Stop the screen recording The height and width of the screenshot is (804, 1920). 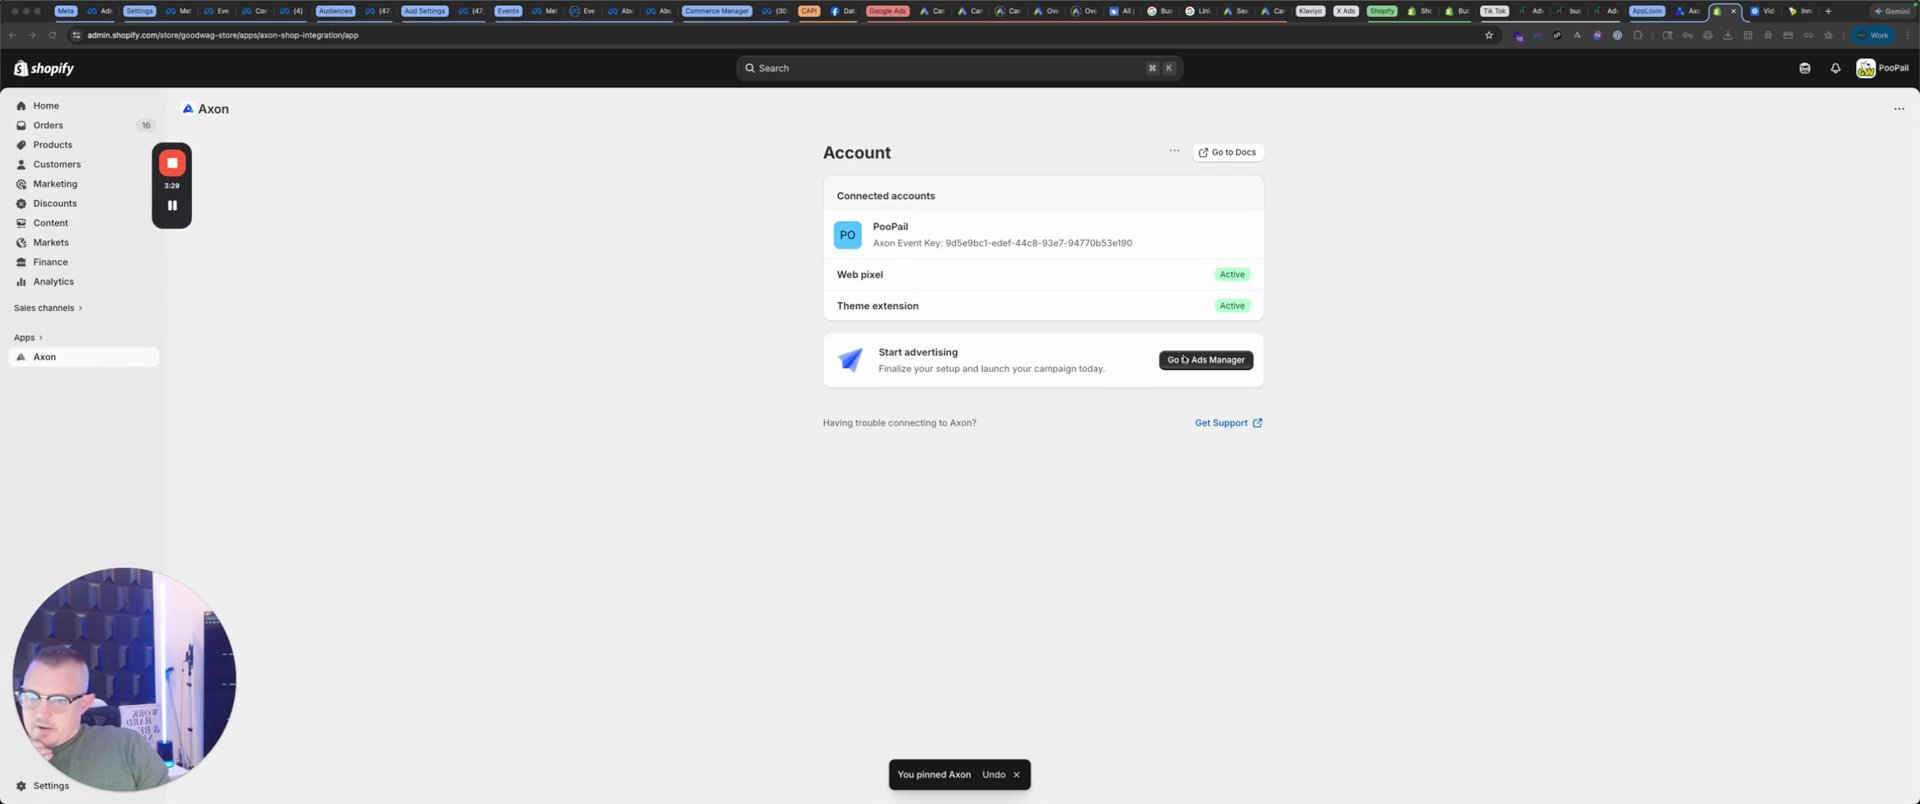[x=172, y=163]
